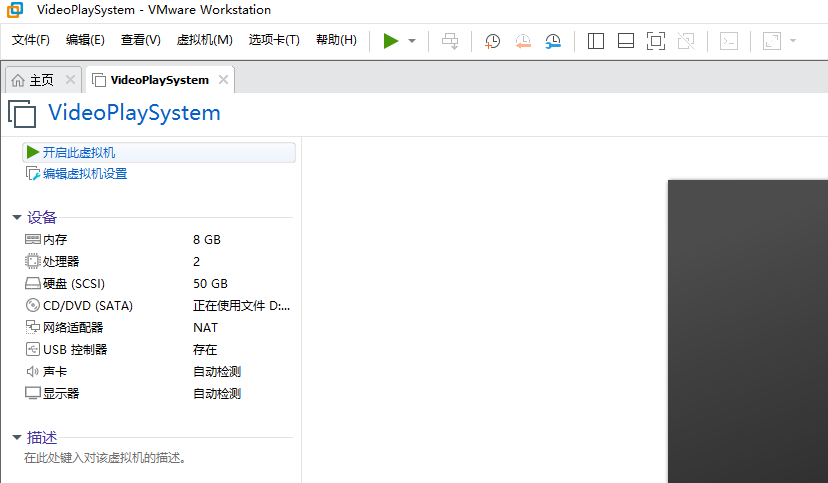Click the processor count value 2
828x483 pixels.
[x=196, y=261]
